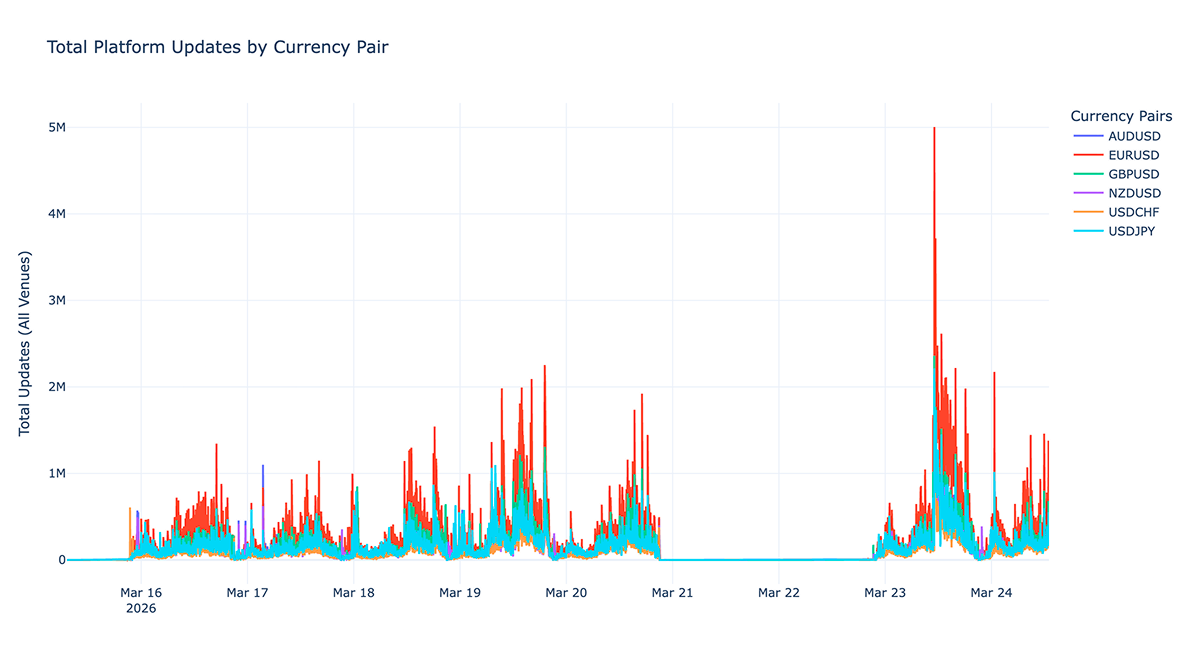The width and height of the screenshot is (1200, 648).
Task: Select the Currency Pairs legend header
Action: tap(1121, 115)
